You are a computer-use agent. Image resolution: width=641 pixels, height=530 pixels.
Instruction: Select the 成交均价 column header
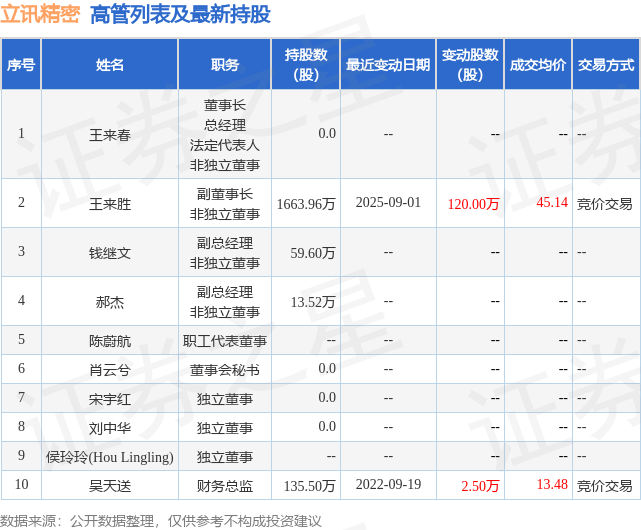[538, 64]
